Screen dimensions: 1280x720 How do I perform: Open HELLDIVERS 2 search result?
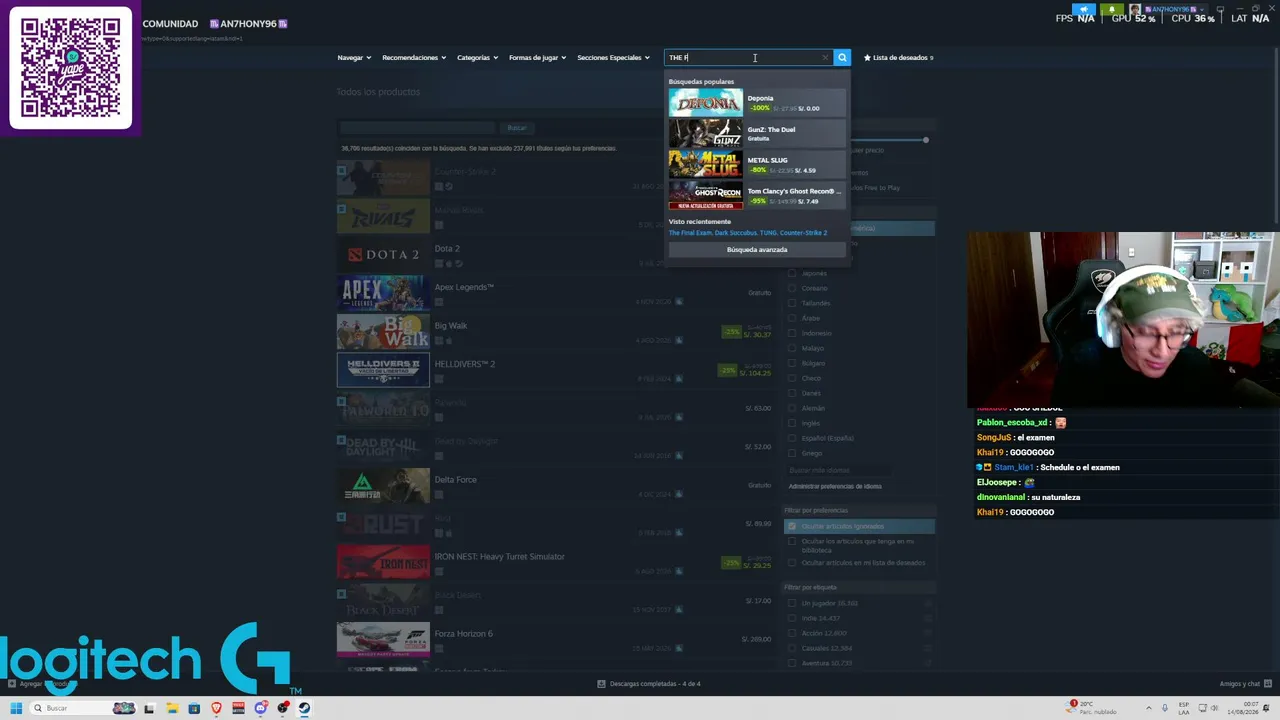(x=555, y=370)
